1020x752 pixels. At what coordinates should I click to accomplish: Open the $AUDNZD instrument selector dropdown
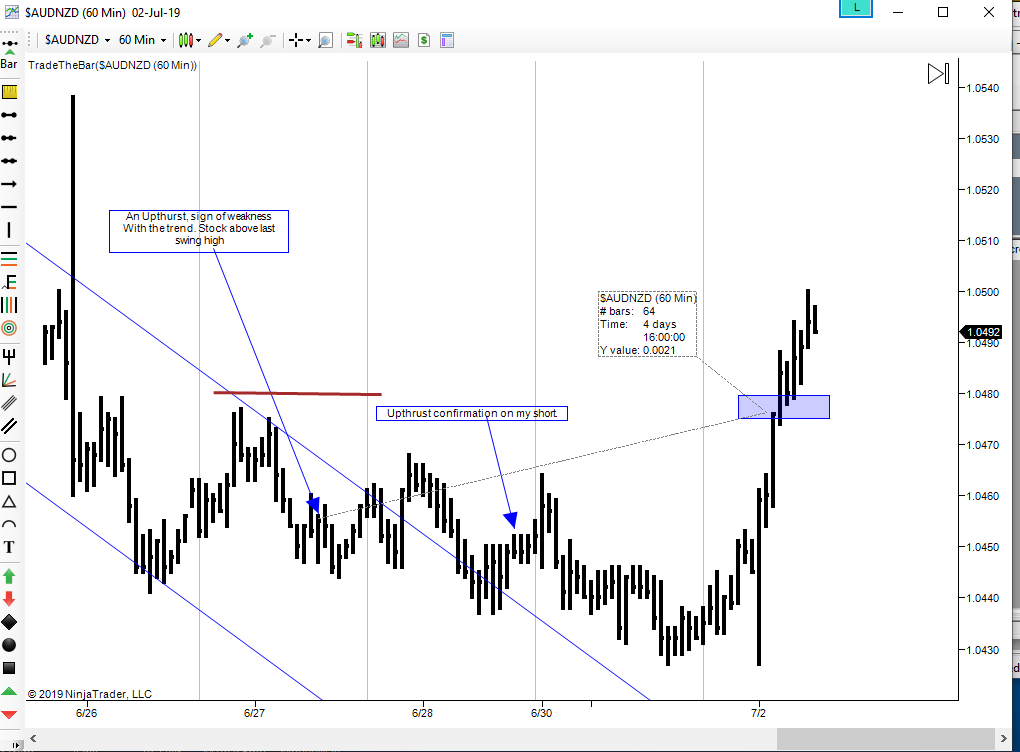(77, 40)
